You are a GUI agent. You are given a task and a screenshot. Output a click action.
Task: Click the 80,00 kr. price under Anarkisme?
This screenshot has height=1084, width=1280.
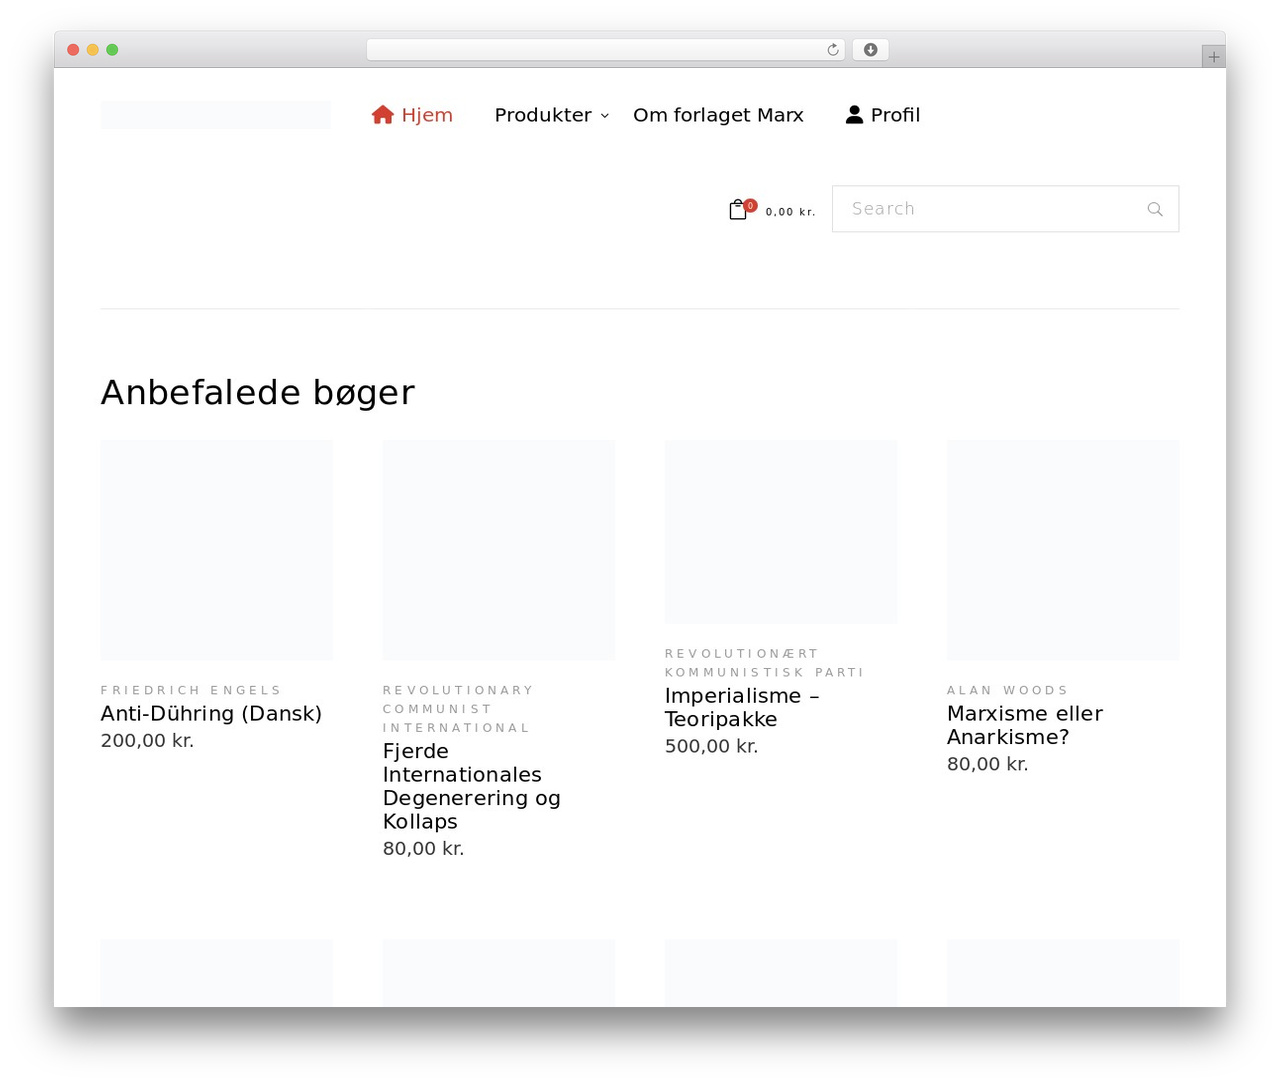987,764
